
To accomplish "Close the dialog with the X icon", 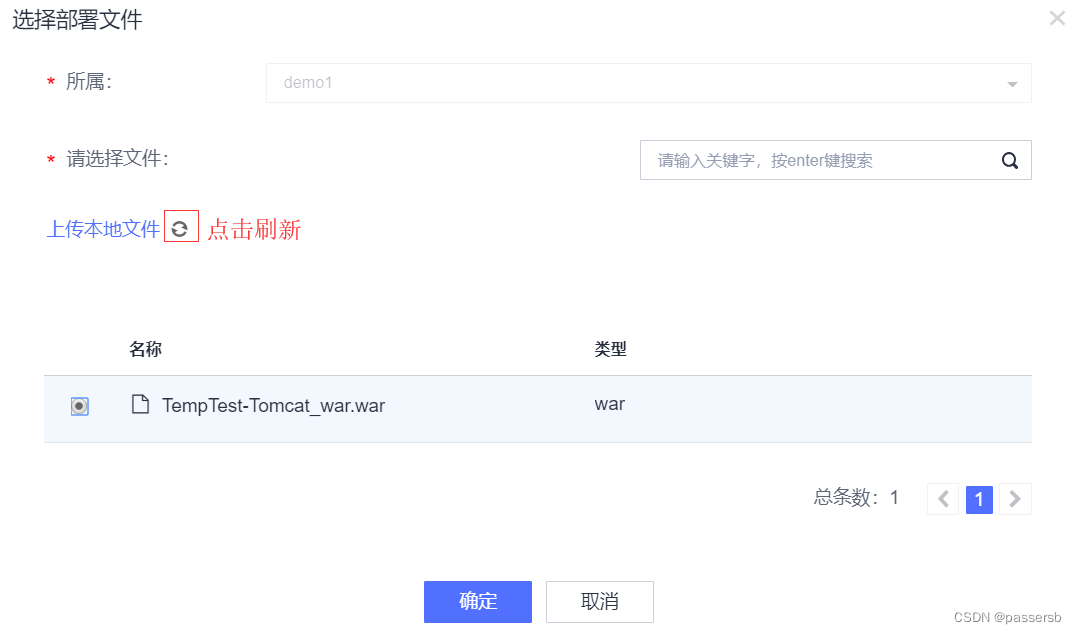I will pyautogui.click(x=1057, y=19).
